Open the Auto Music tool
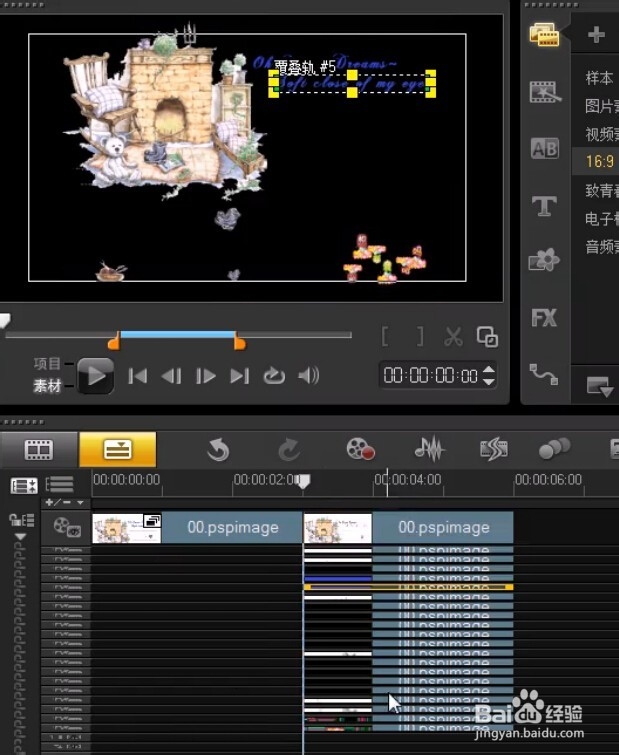Viewport: 619px width, 755px height. [494, 449]
